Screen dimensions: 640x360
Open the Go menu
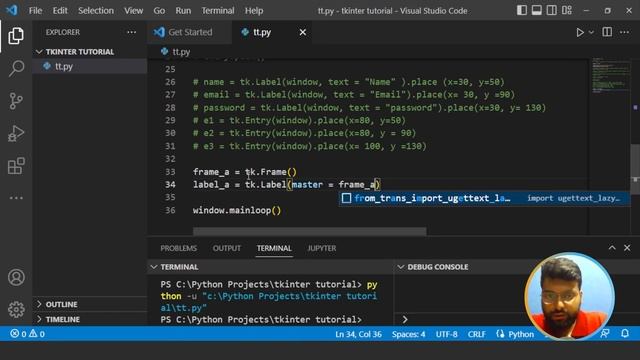pyautogui.click(x=159, y=11)
